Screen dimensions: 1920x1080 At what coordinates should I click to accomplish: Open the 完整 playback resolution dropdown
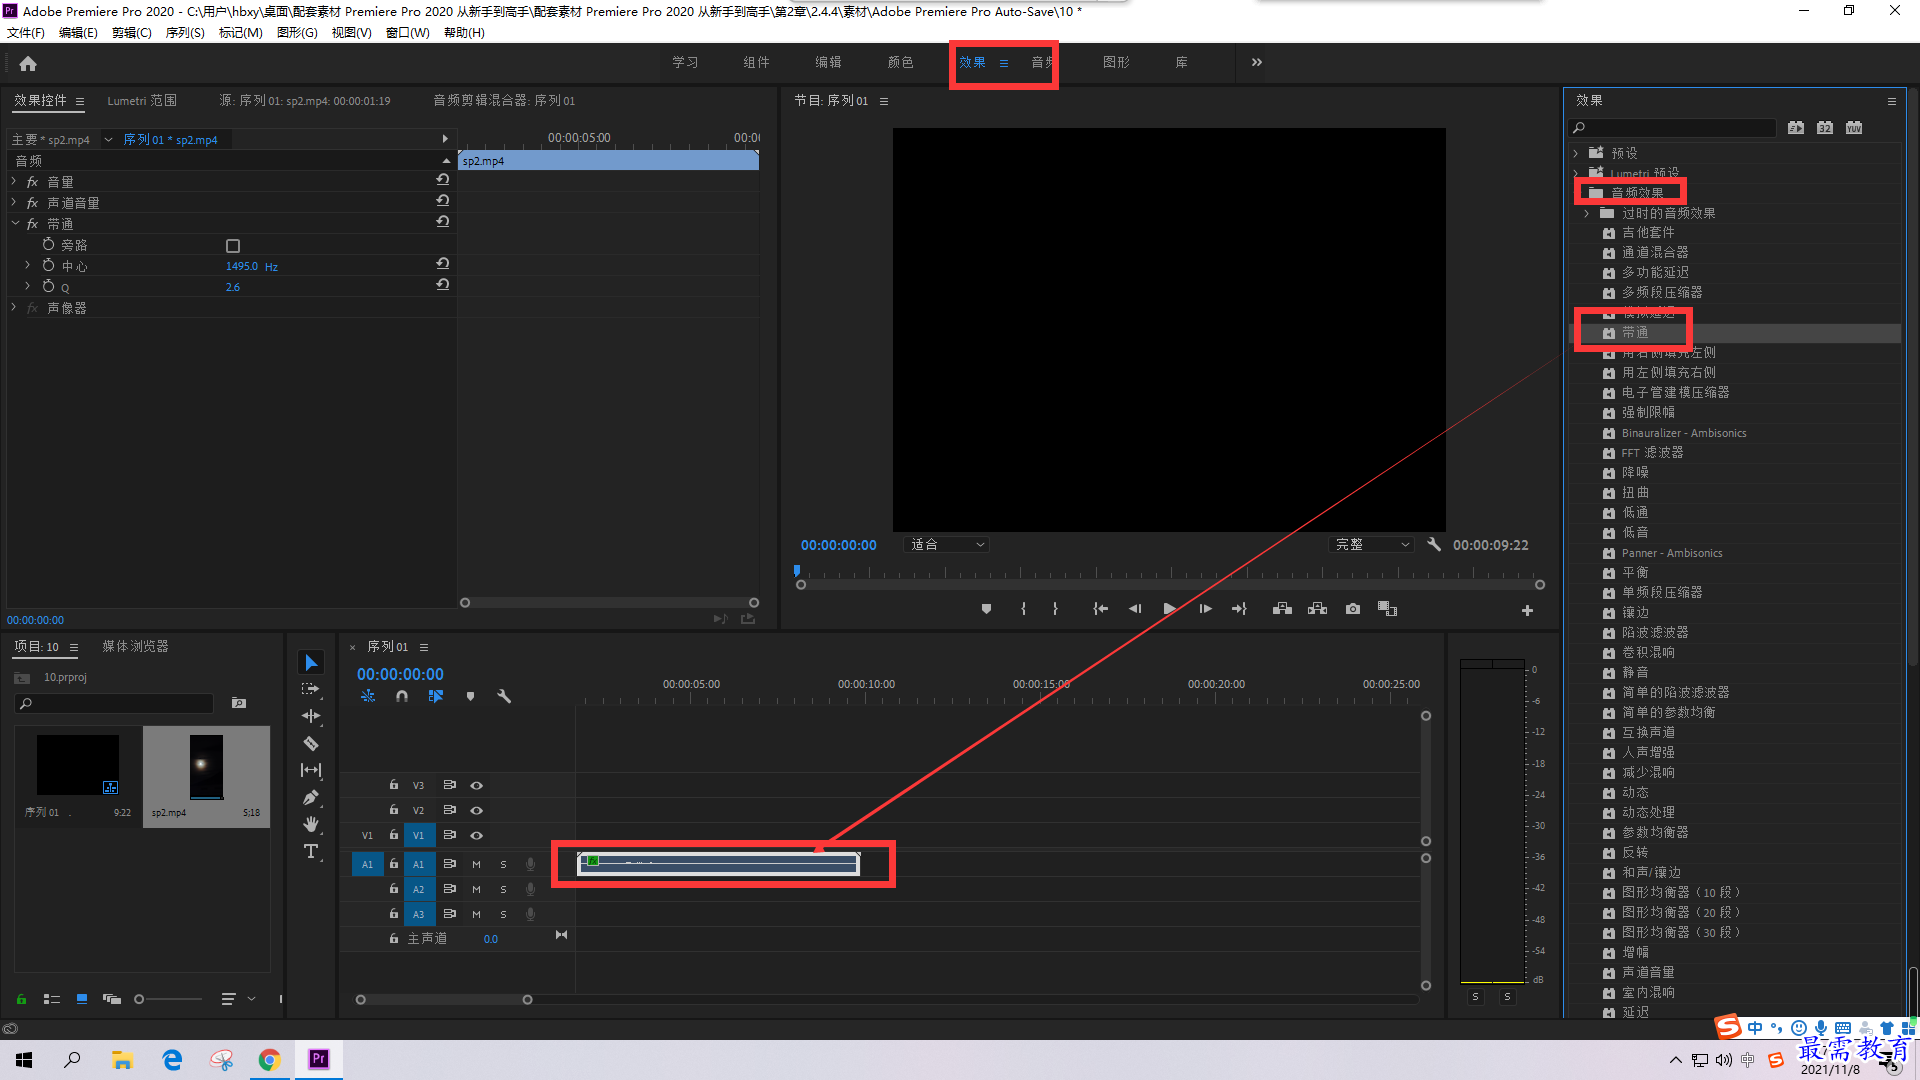(1372, 544)
